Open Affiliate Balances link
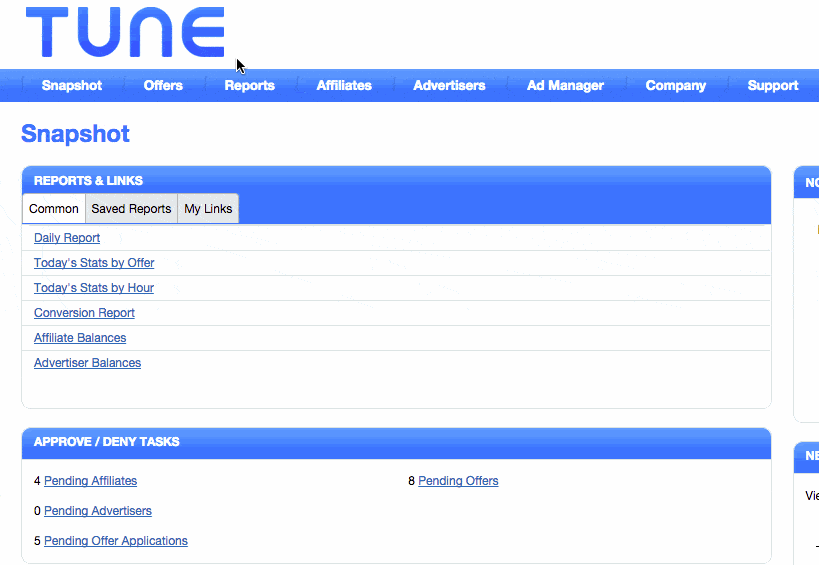The height and width of the screenshot is (565, 819). (x=80, y=338)
